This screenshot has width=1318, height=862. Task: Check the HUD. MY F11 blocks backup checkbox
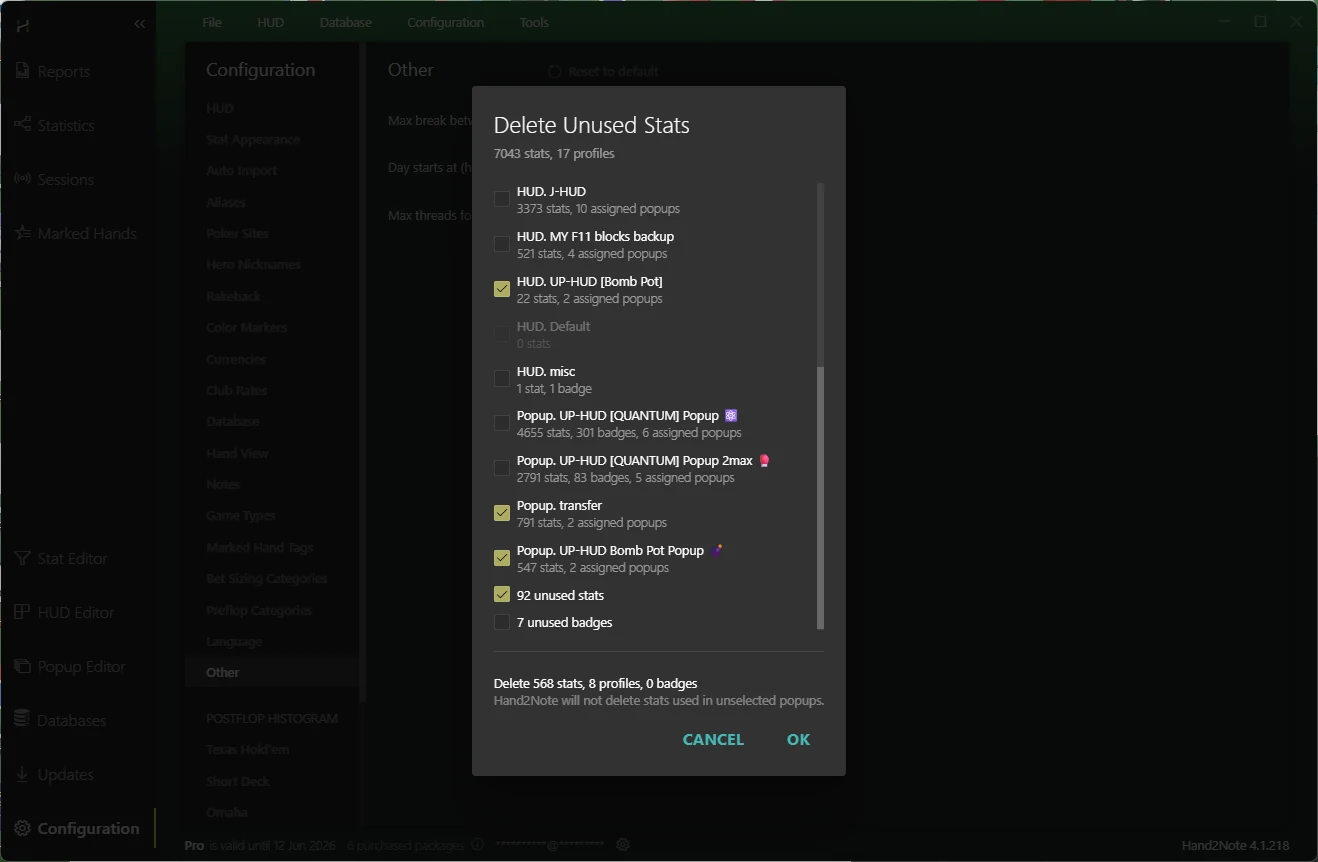[x=502, y=244]
